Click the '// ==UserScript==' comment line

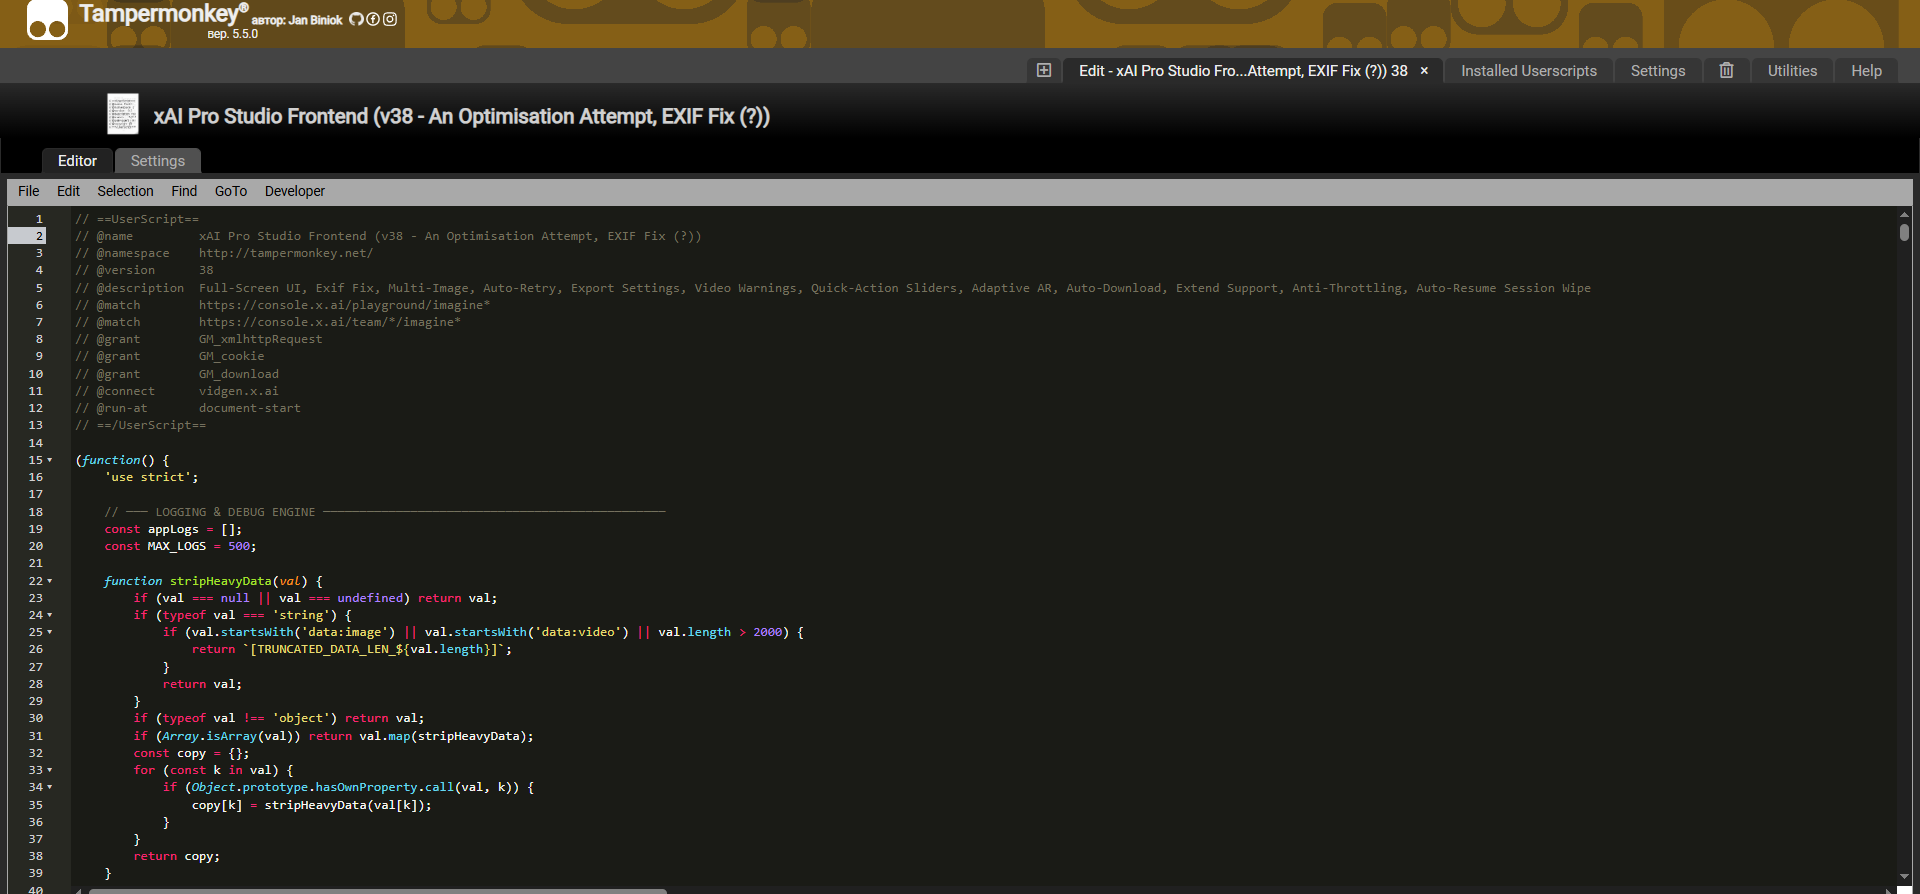click(137, 219)
